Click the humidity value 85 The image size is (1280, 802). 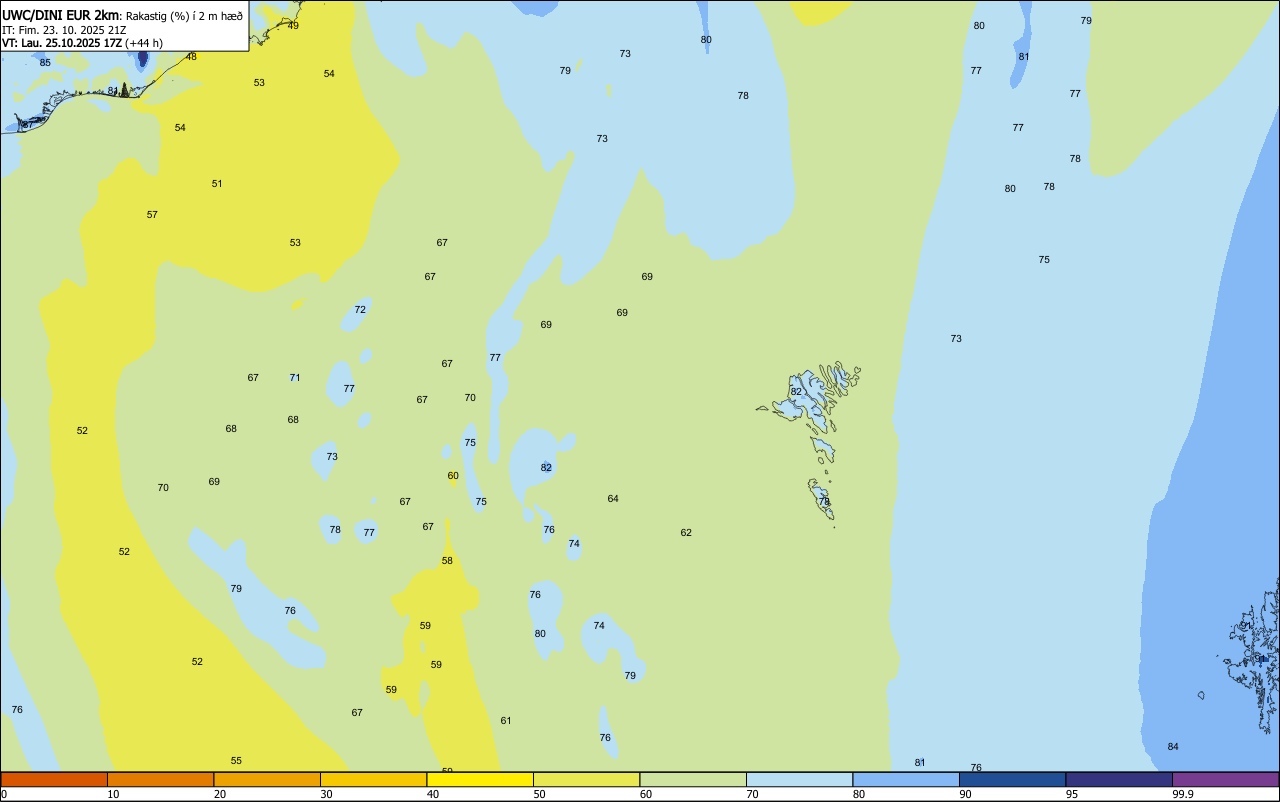(45, 62)
